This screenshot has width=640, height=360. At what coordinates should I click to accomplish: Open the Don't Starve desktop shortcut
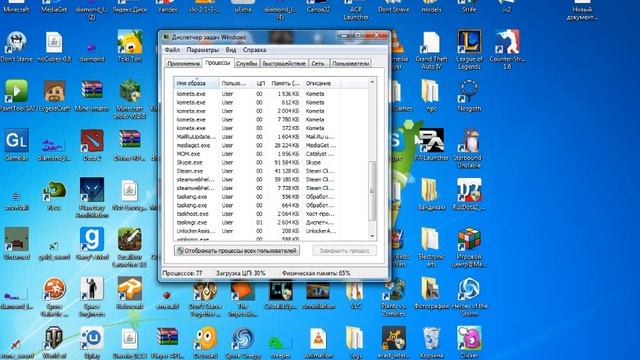16,47
